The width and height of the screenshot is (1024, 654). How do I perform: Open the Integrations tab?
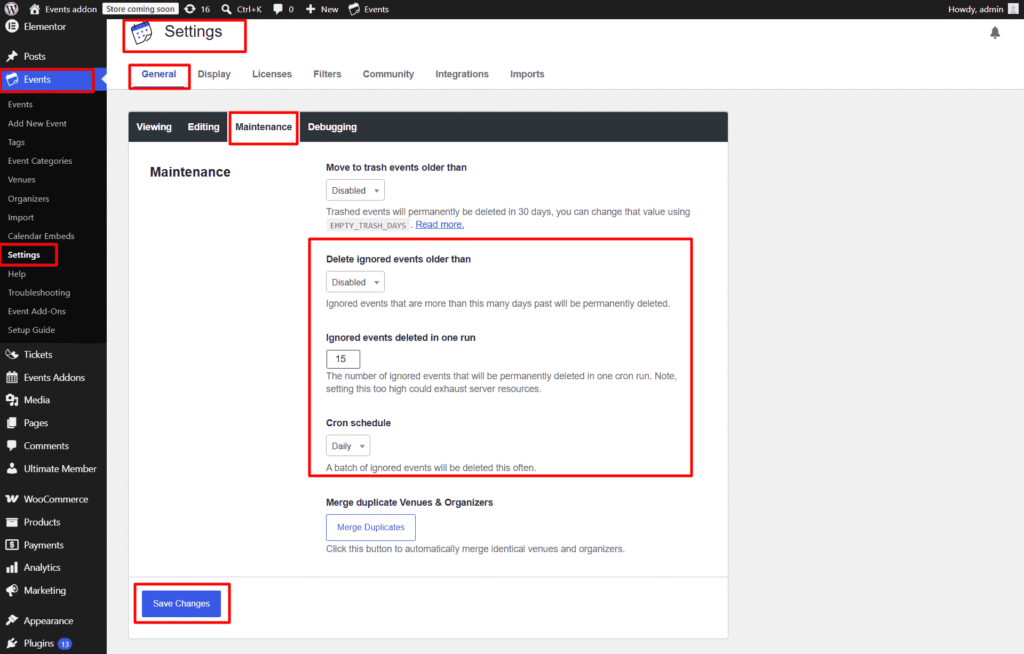pos(462,74)
